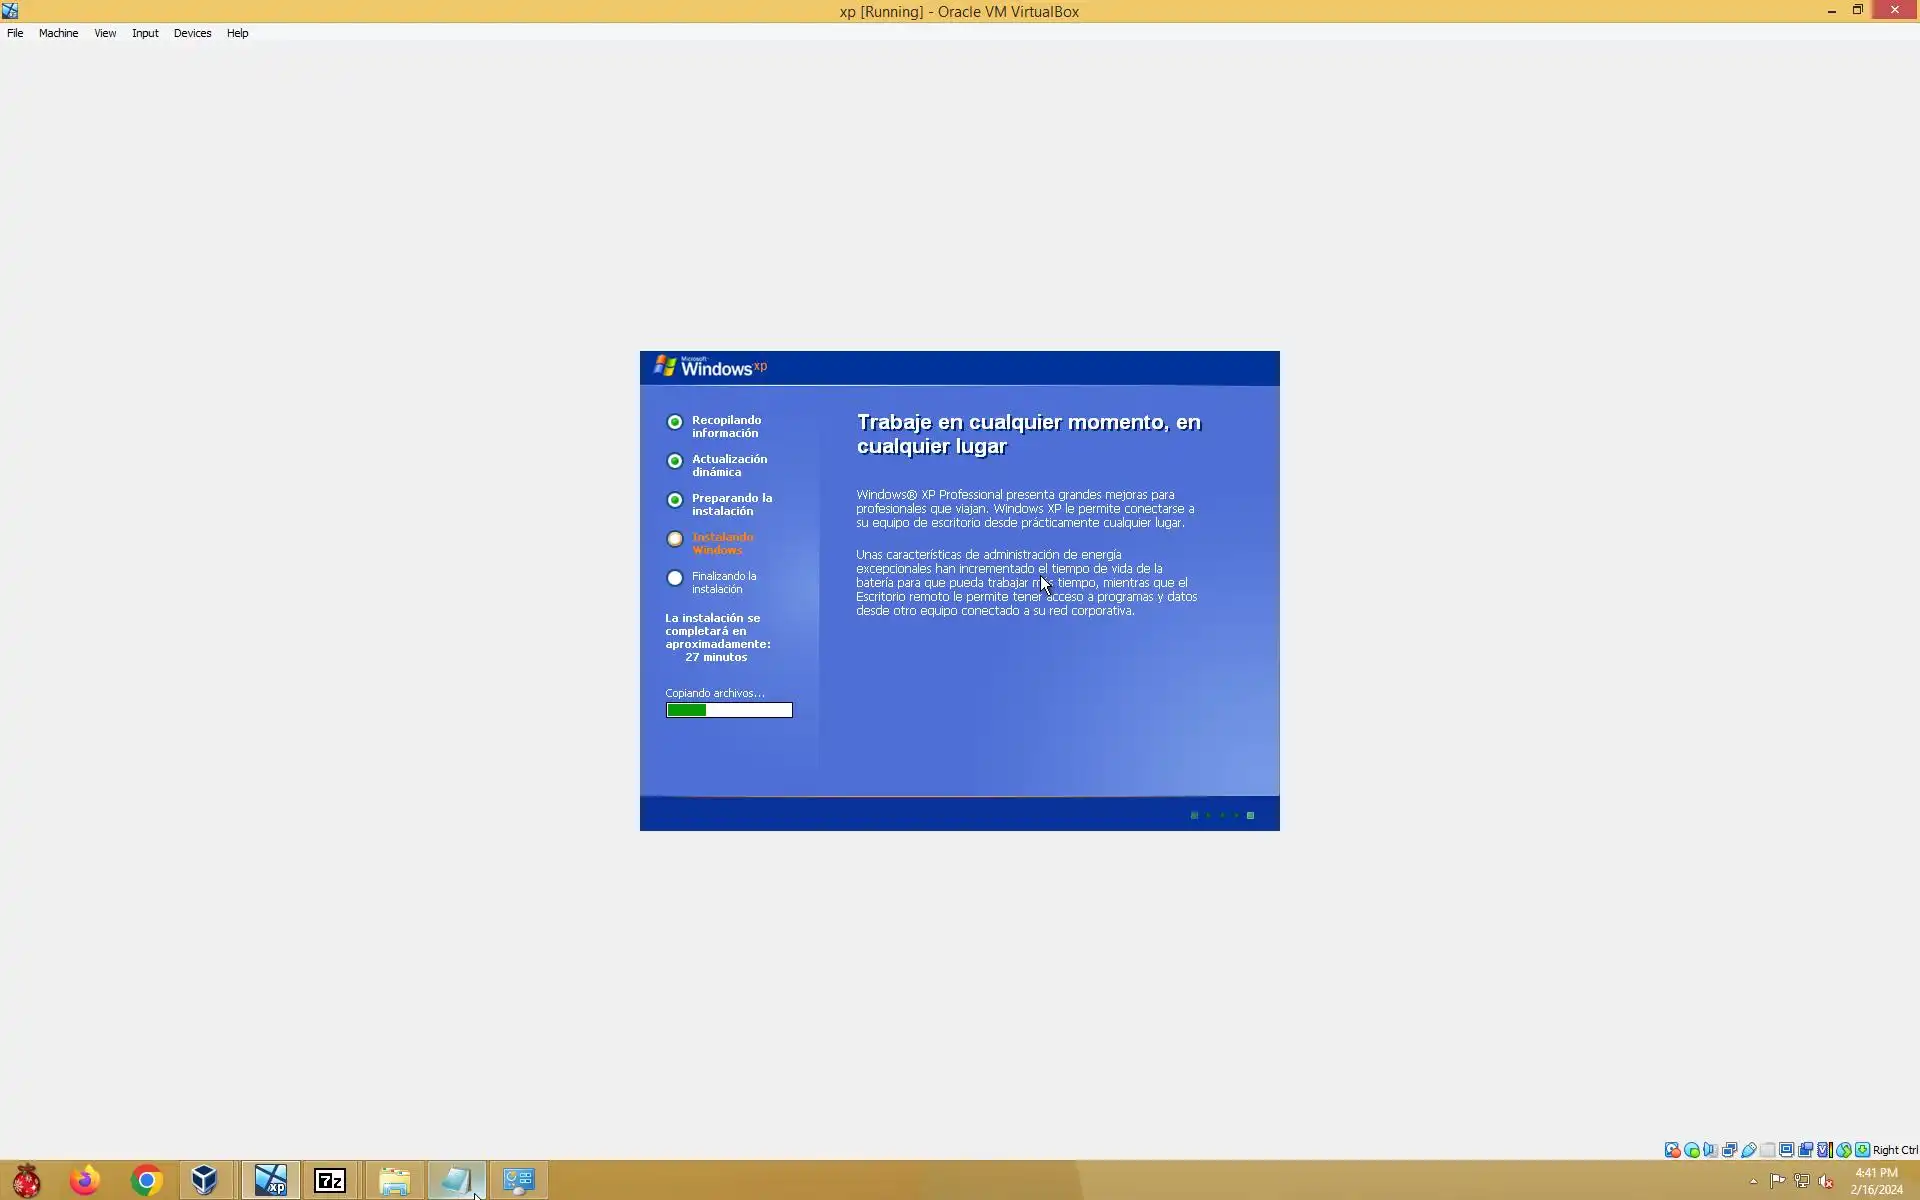Click the CPU virtualization status icon

(1824, 1150)
